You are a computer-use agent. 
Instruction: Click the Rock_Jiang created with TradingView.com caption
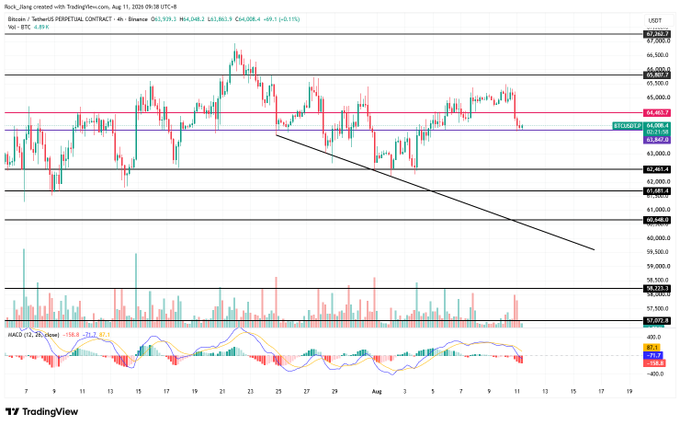tap(91, 7)
